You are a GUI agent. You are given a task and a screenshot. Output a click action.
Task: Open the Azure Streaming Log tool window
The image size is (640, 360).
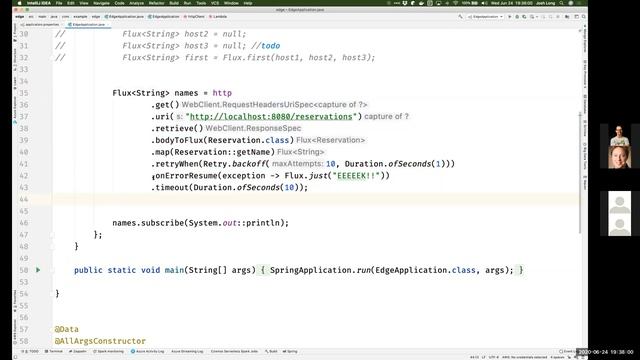[187, 351]
